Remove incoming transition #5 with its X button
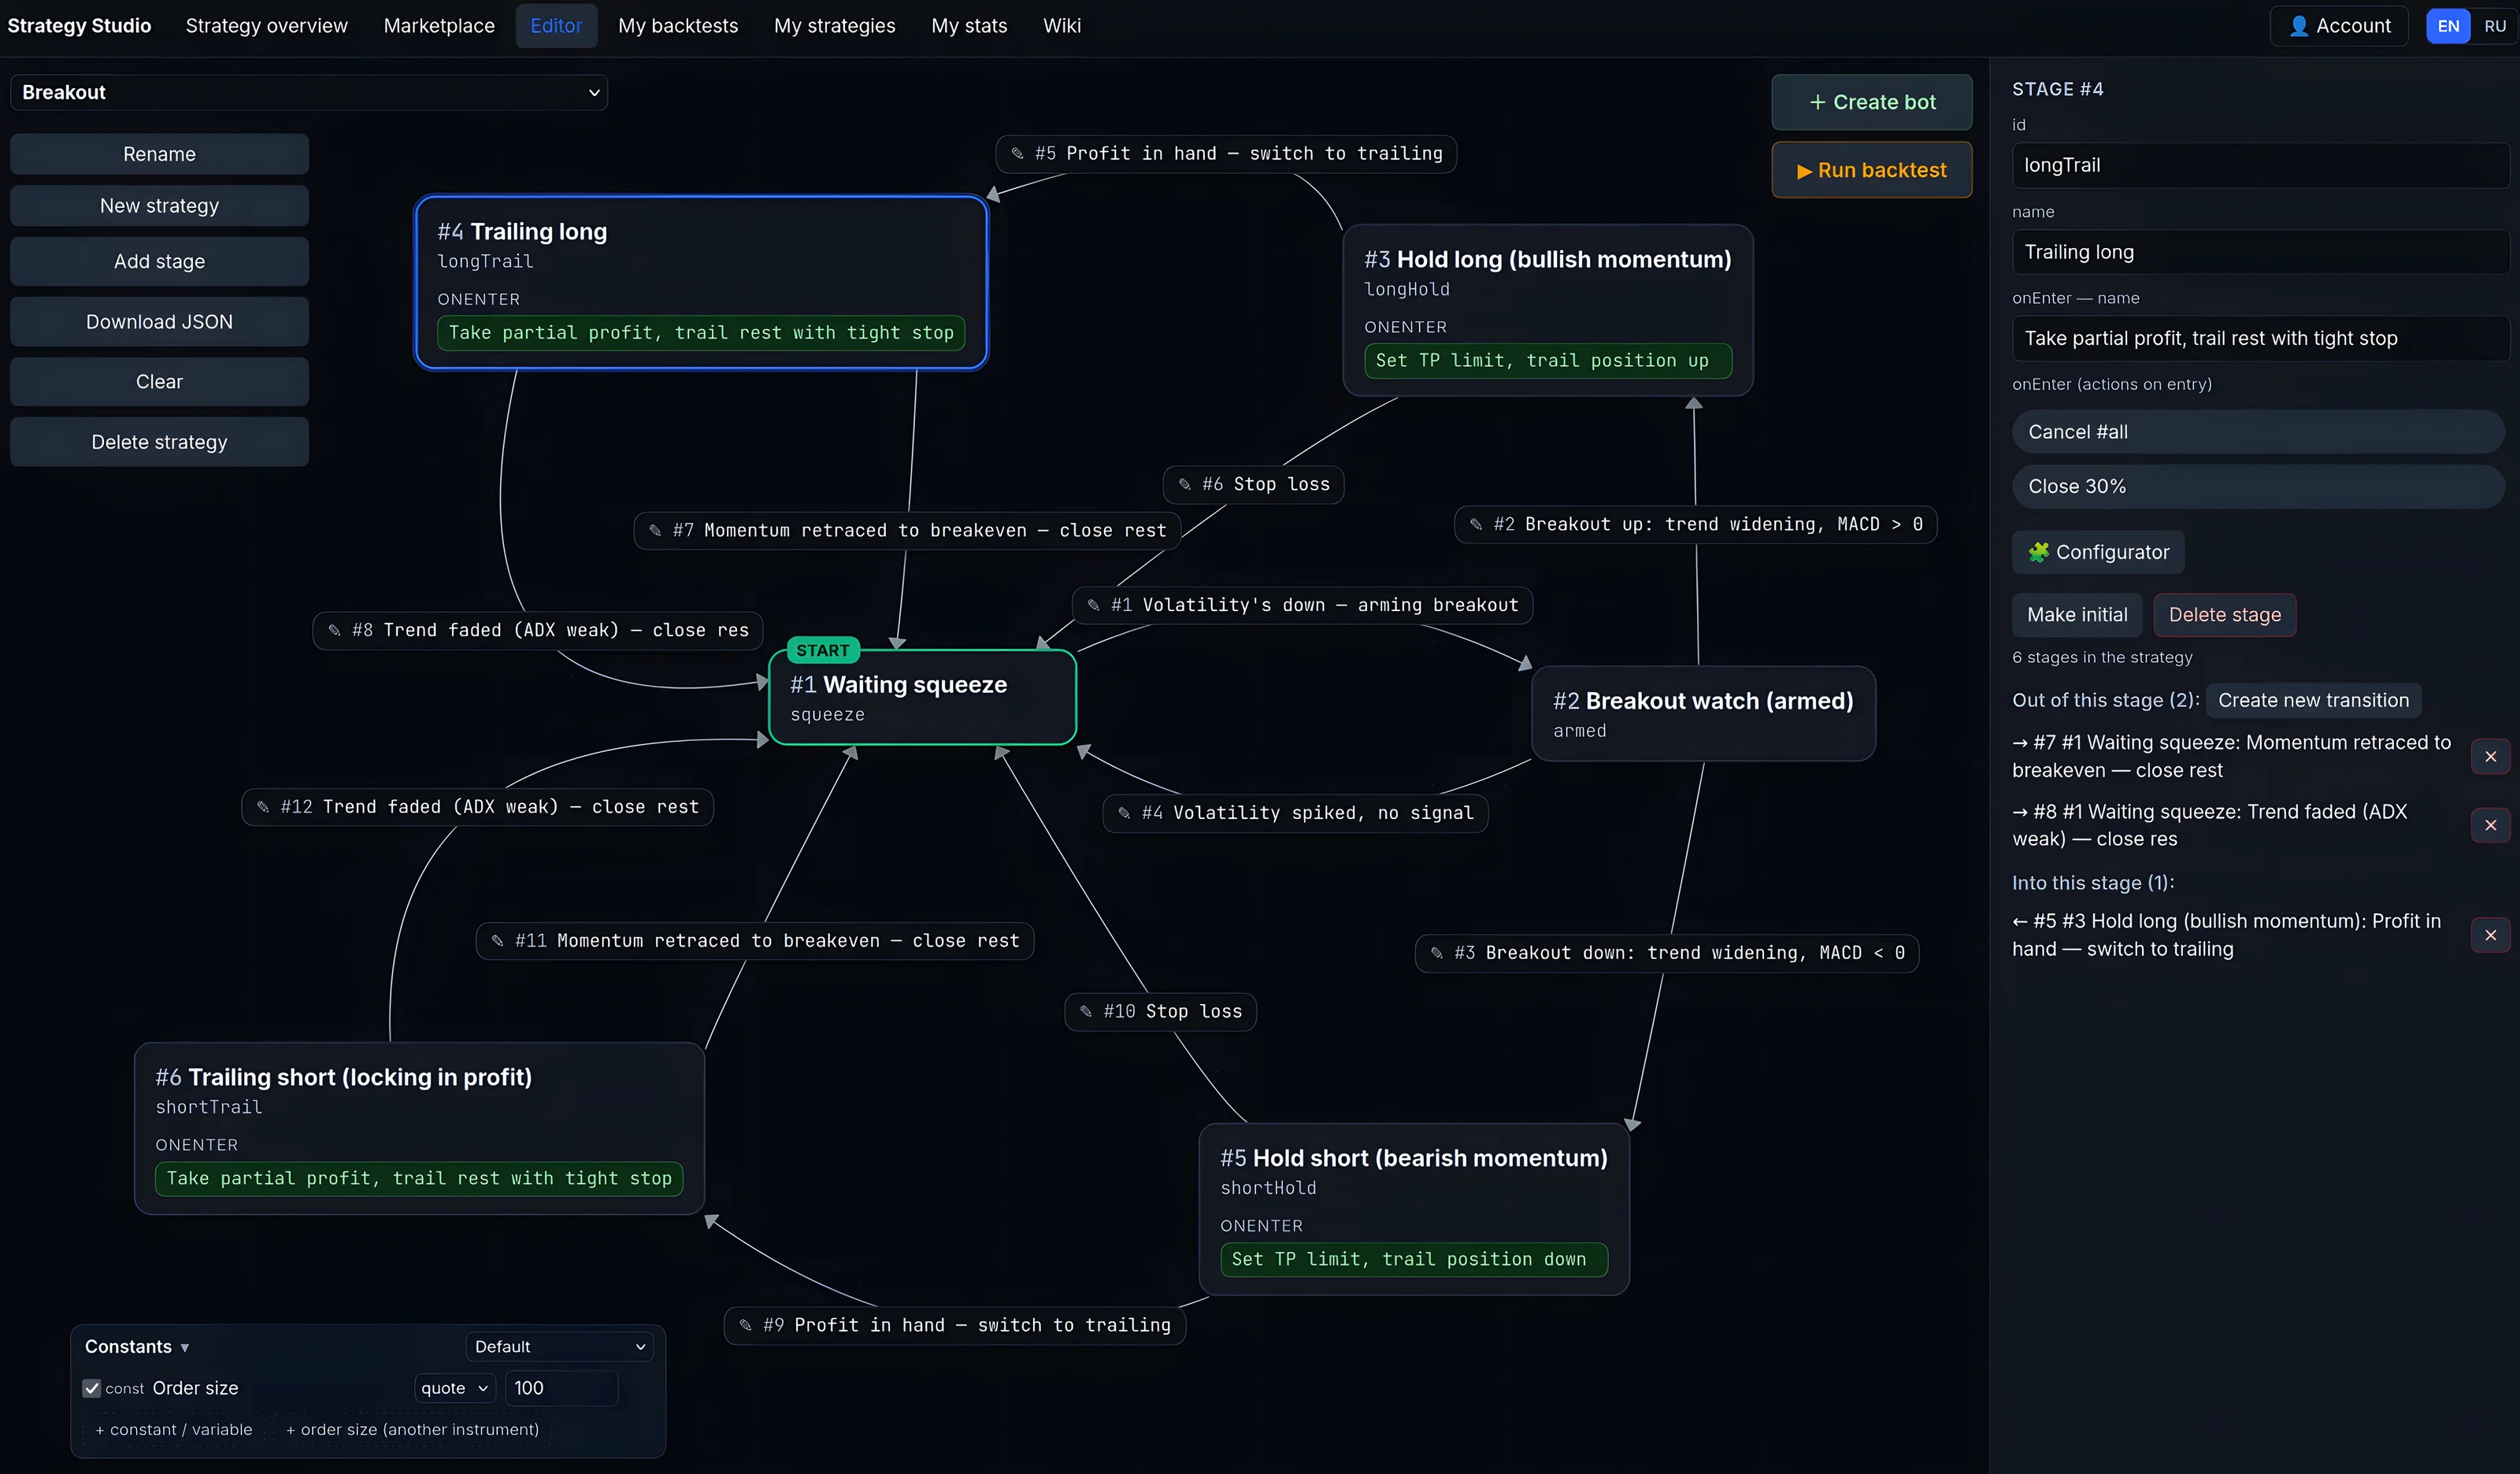This screenshot has width=2520, height=1474. (x=2490, y=935)
